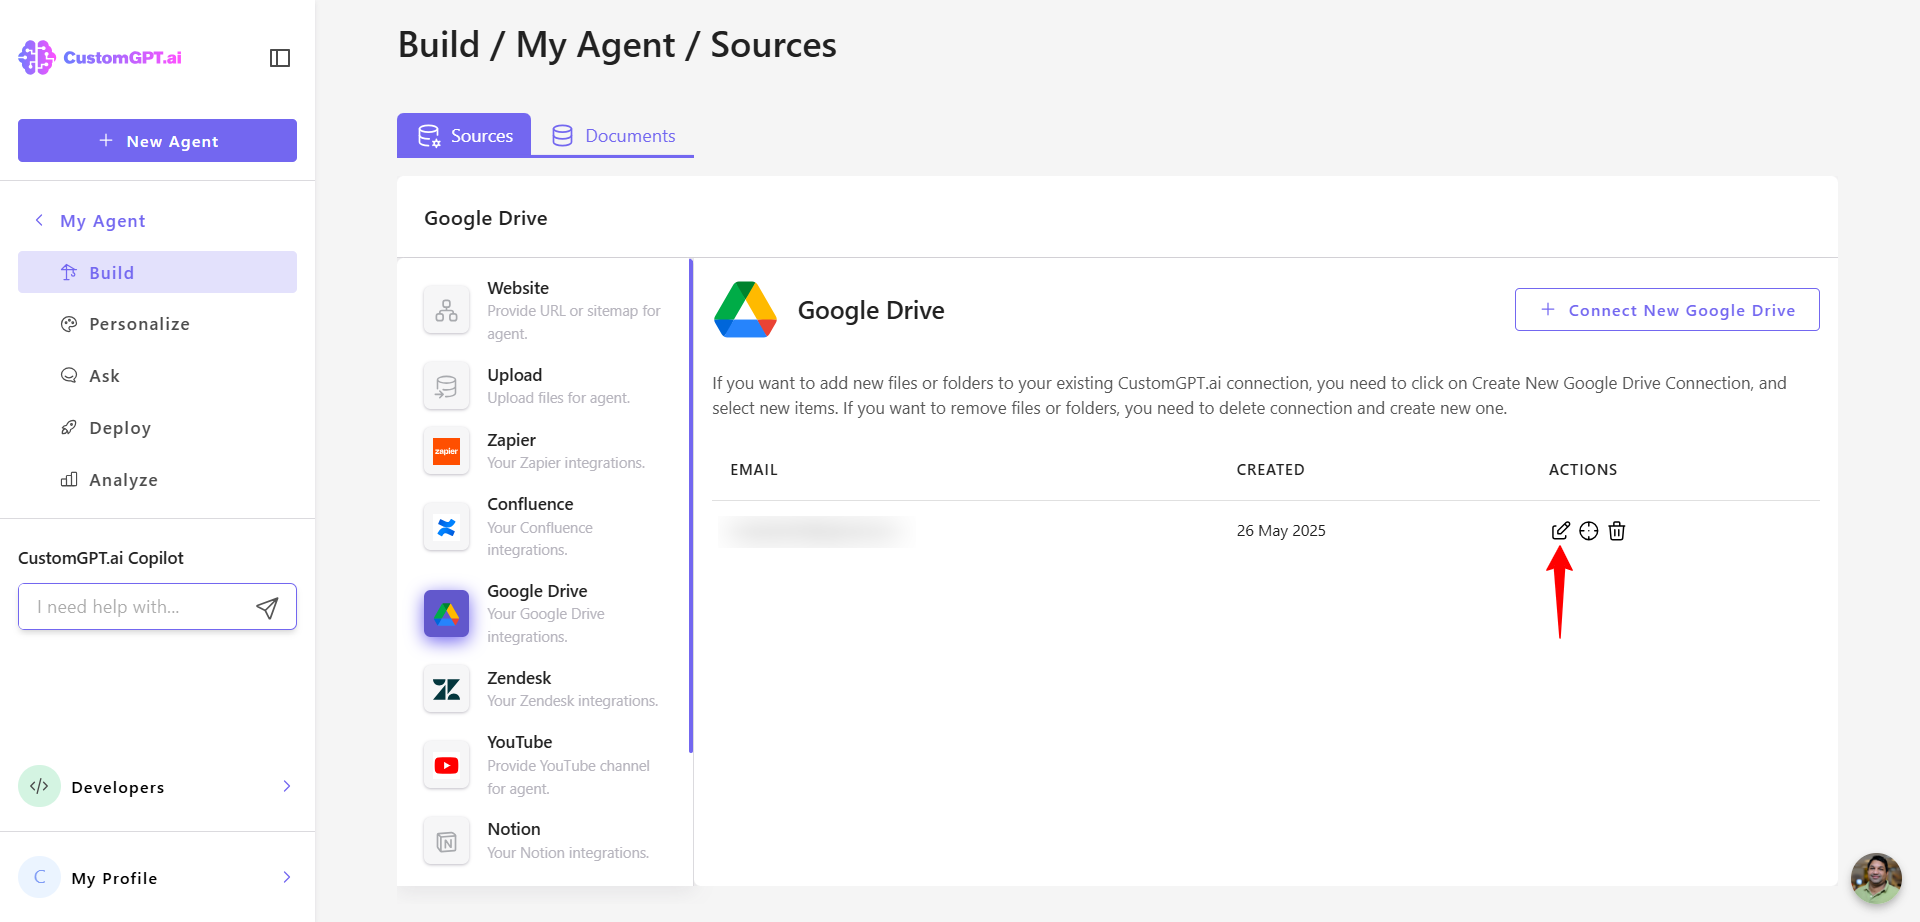Click the Website source icon
Image resolution: width=1920 pixels, height=922 pixels.
tap(446, 310)
